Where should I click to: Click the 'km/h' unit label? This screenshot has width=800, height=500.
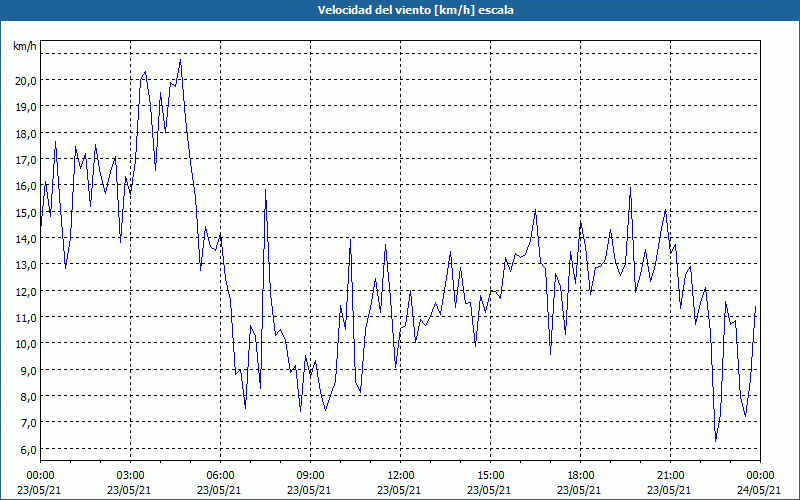(24, 46)
